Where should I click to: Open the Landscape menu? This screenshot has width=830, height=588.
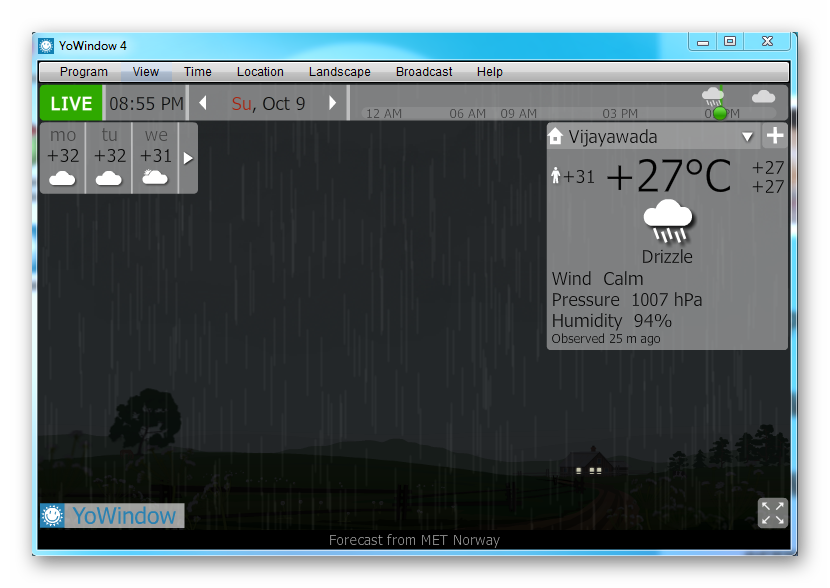[x=339, y=71]
